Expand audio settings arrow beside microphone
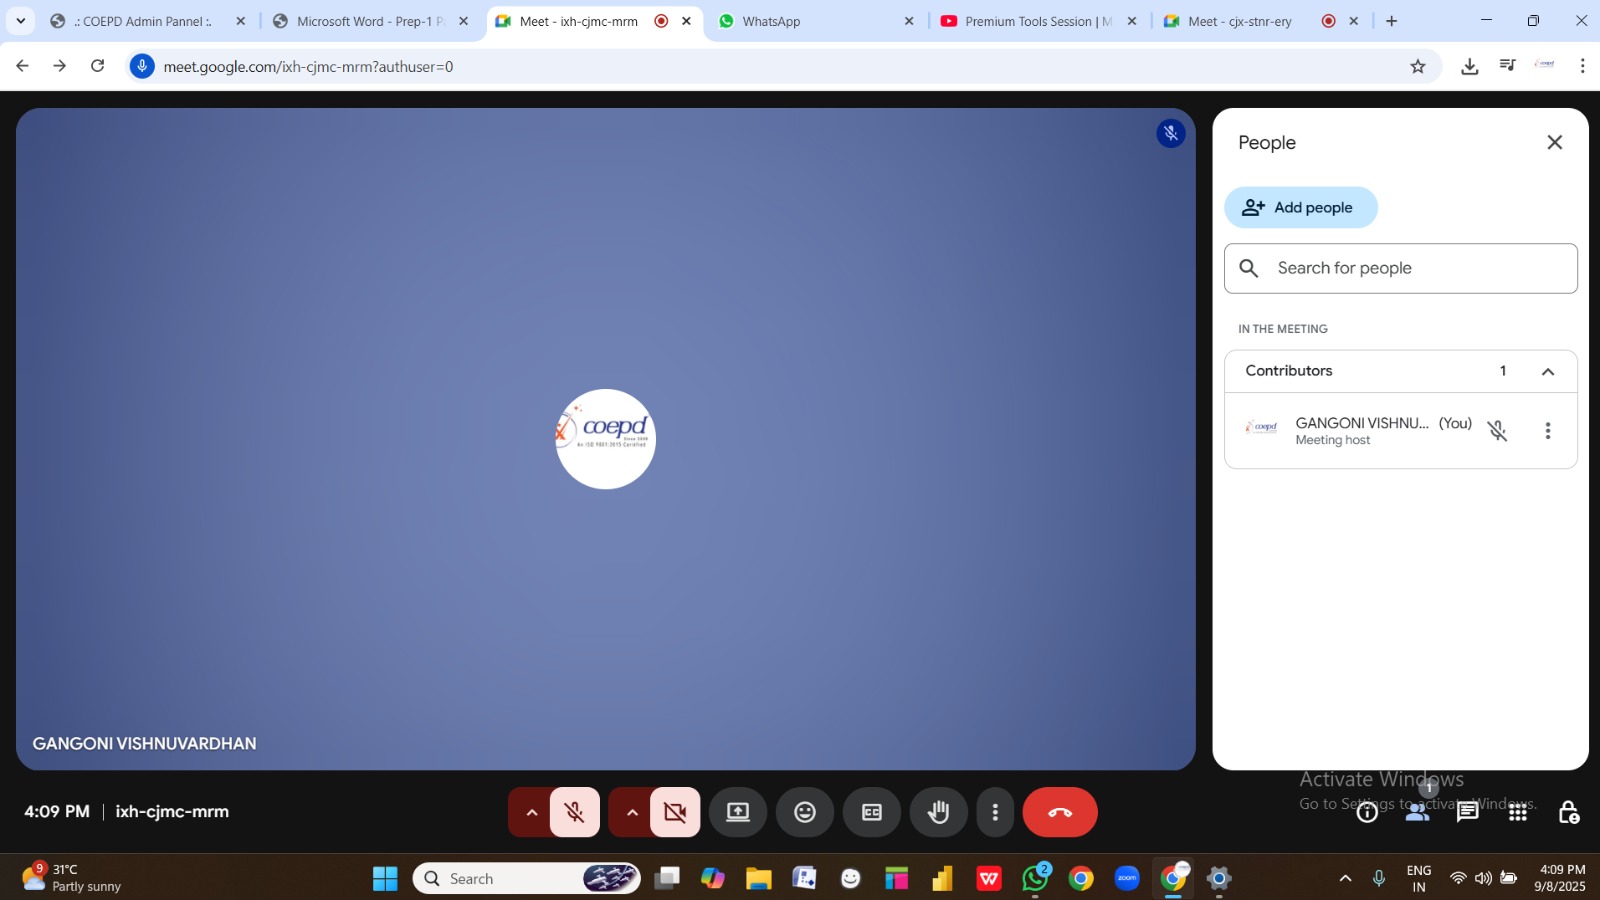This screenshot has height=900, width=1600. [x=531, y=812]
